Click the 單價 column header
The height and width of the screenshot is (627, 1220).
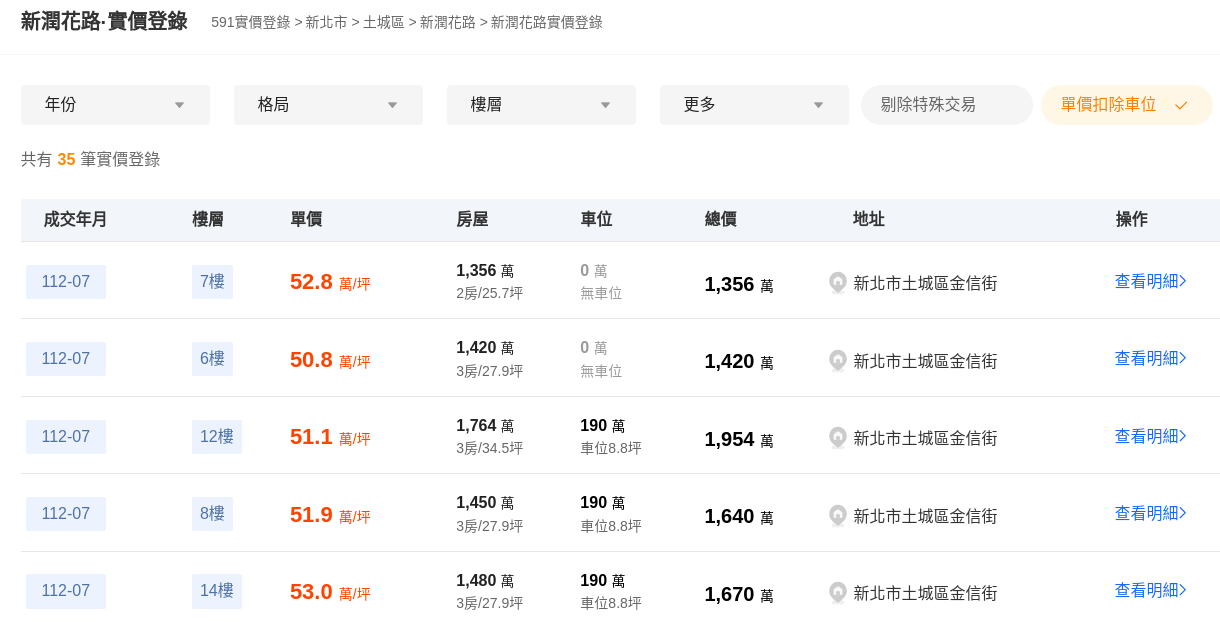click(x=306, y=220)
